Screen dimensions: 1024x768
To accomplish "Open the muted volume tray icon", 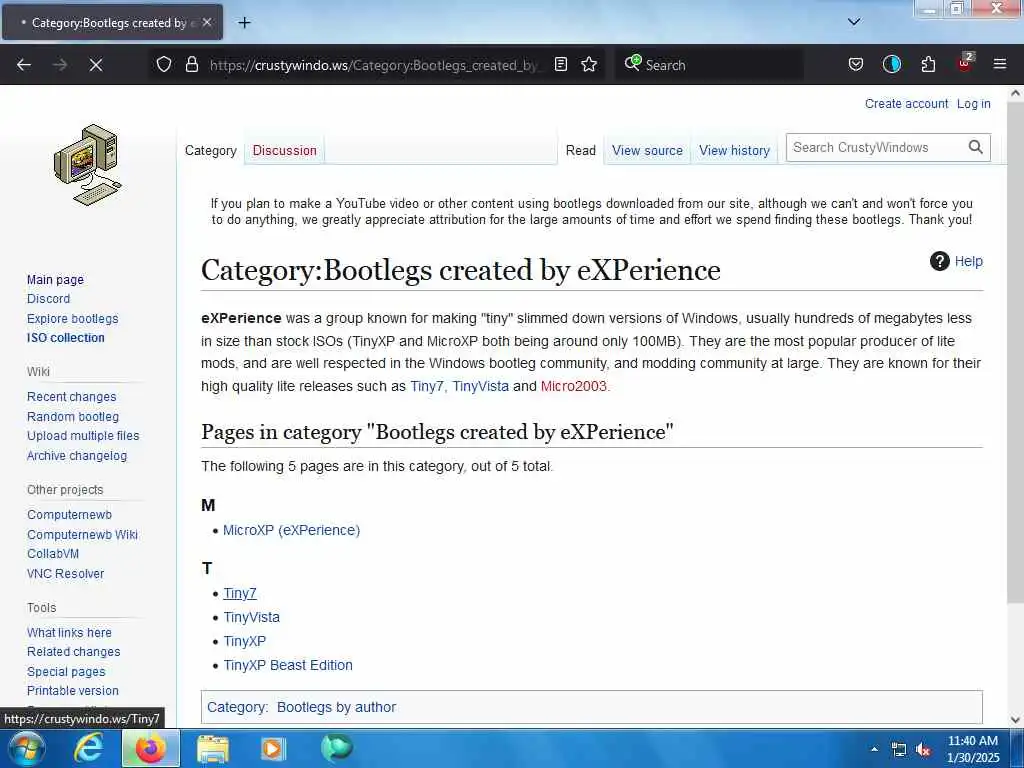I will point(923,750).
